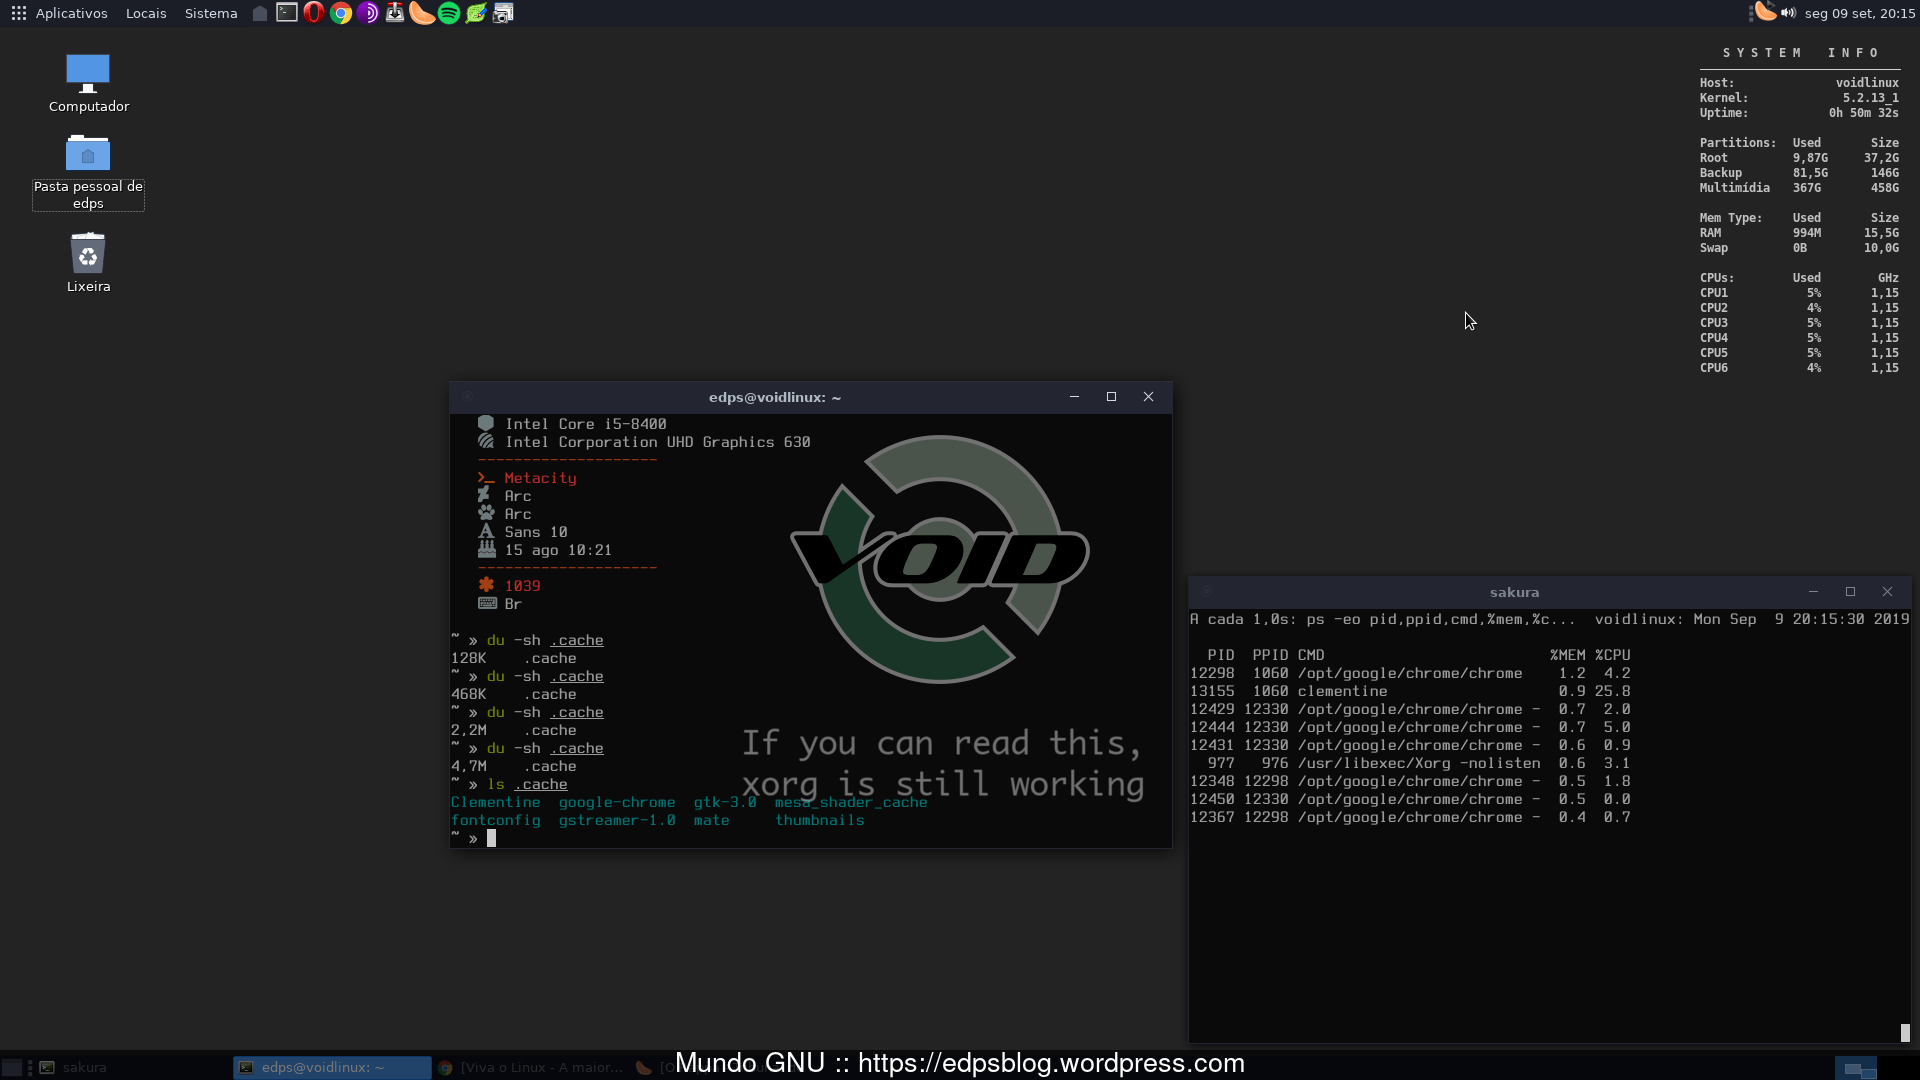Viewport: 1920px width, 1080px height.
Task: Toggle show desktop button in the bottom panel
Action: (x=12, y=1067)
